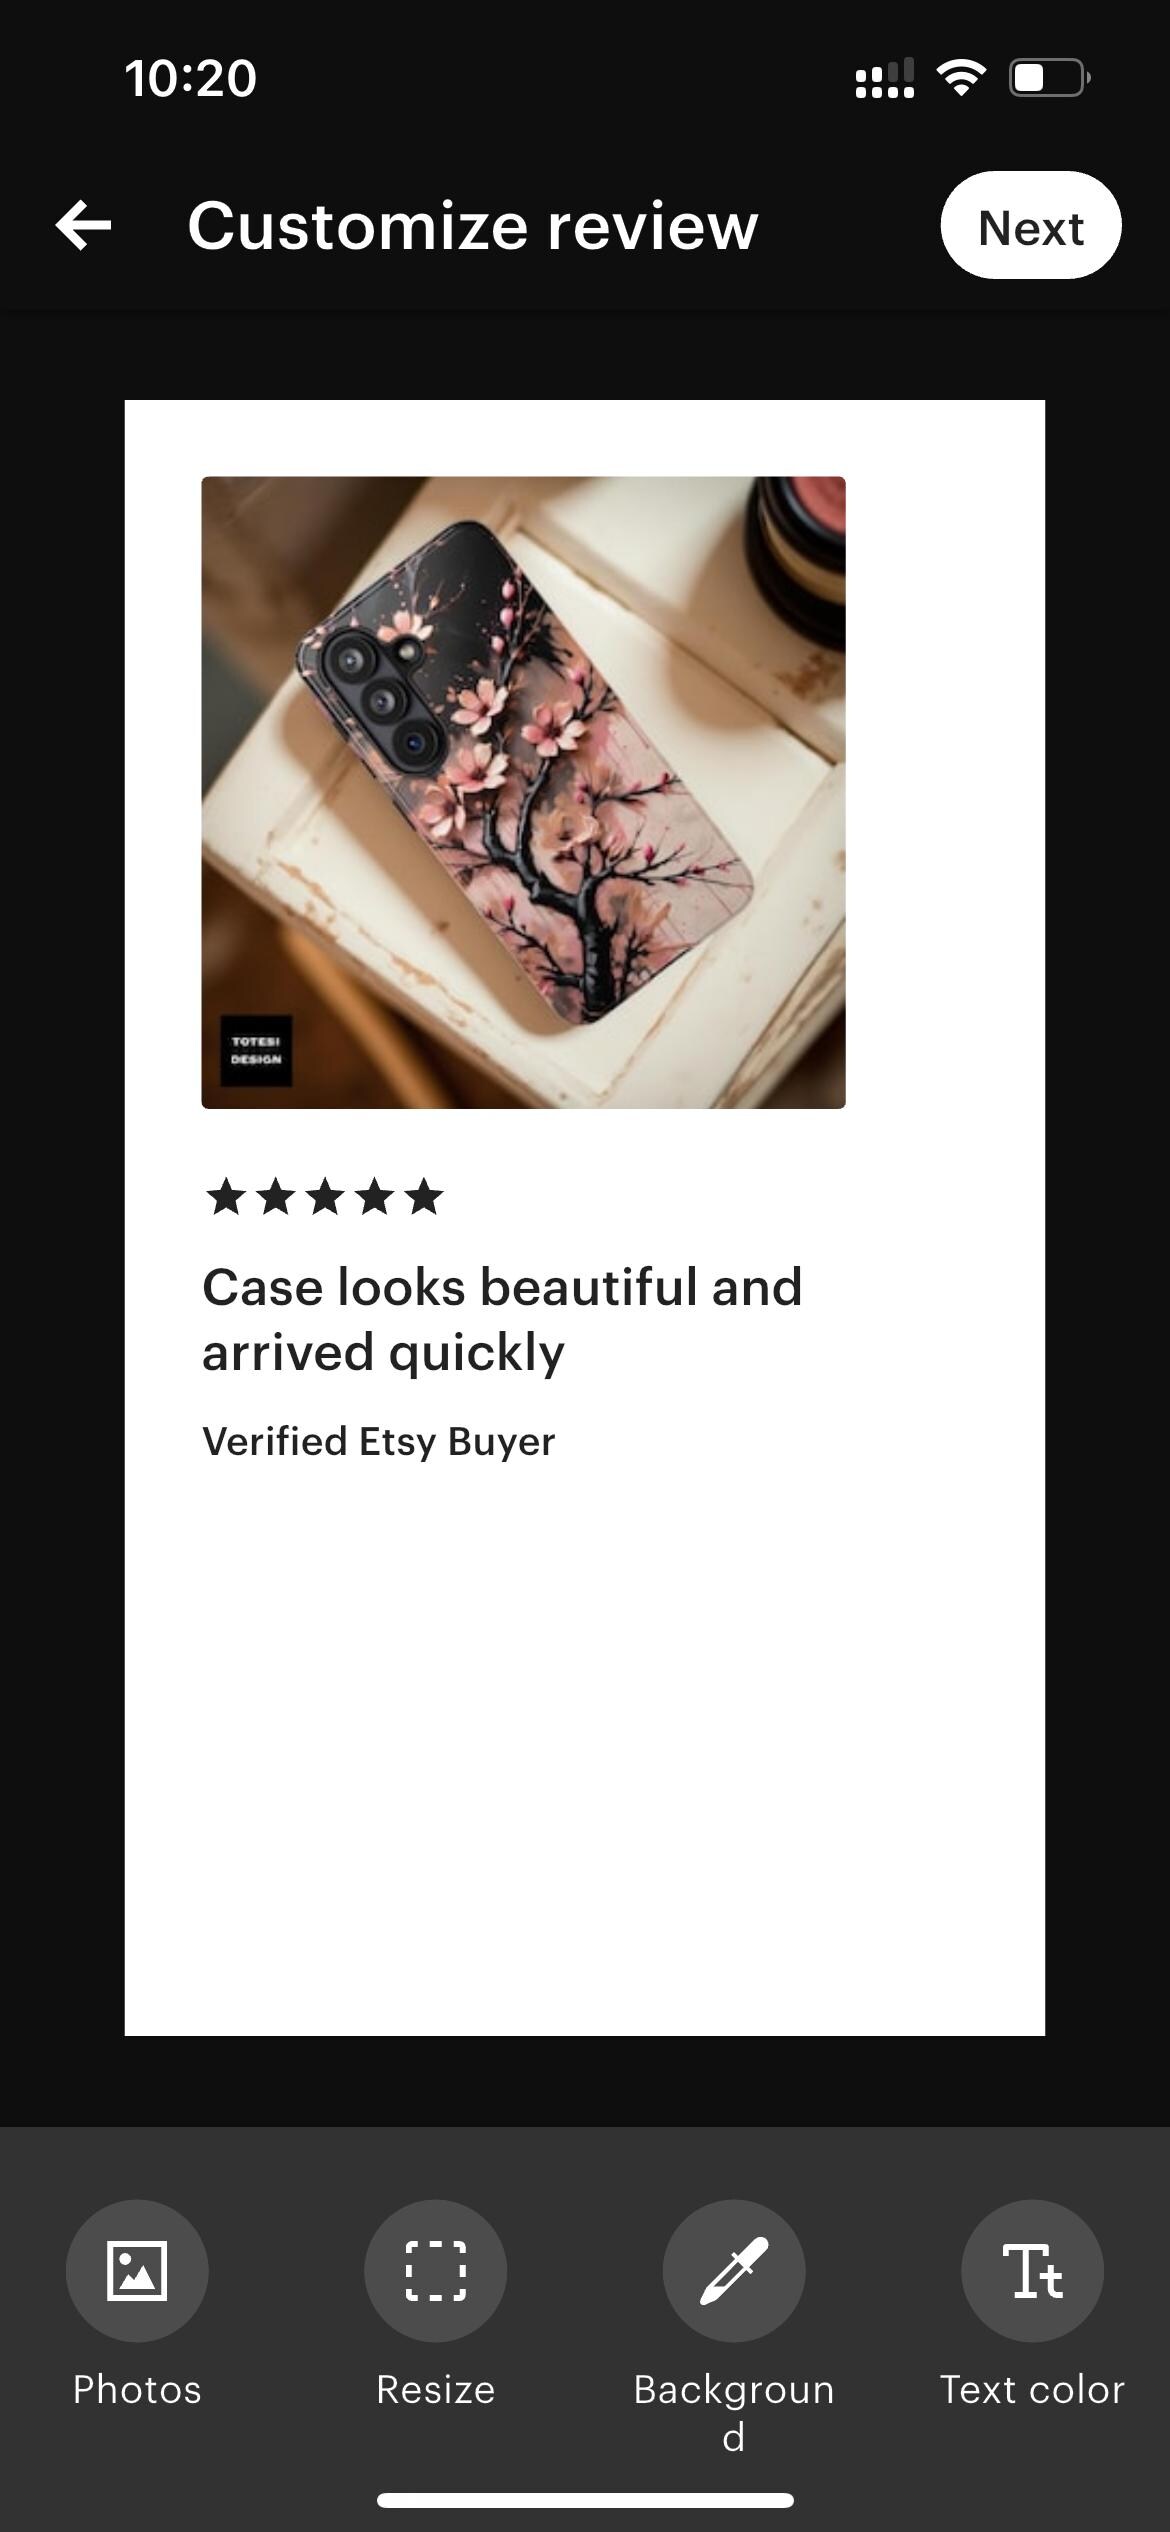Tap the battery indicator icon
Viewport: 1170px width, 2532px height.
pyautogui.click(x=1049, y=78)
